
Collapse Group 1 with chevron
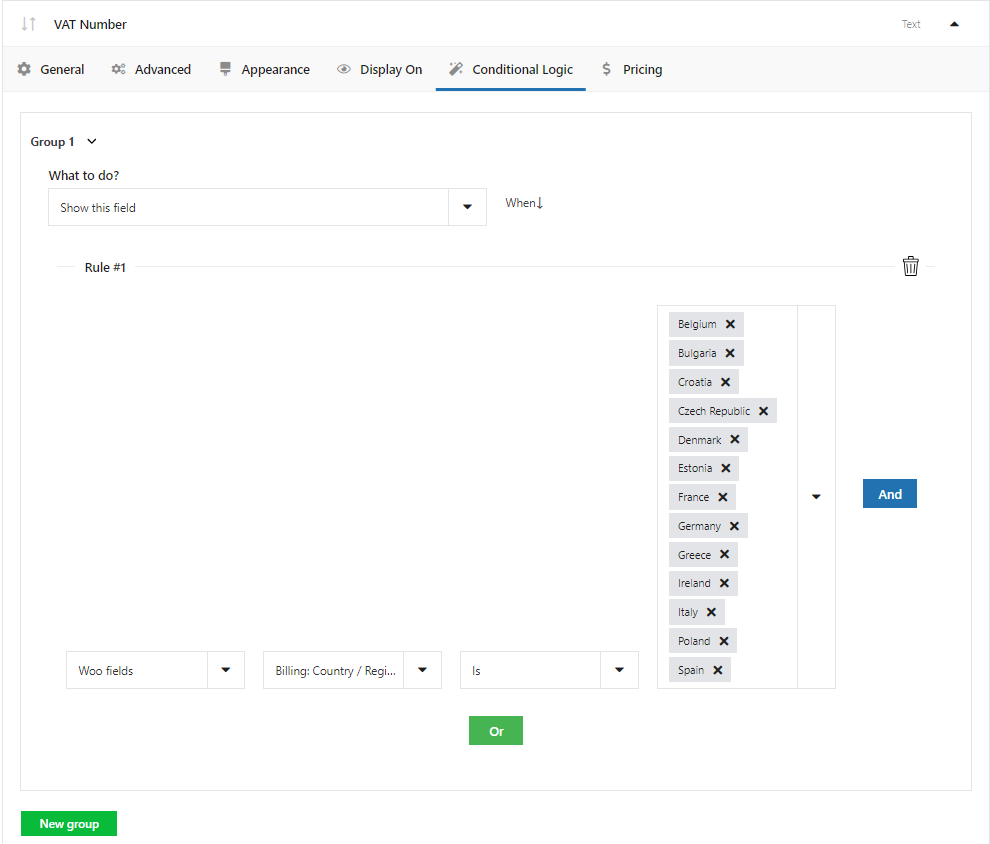92,142
